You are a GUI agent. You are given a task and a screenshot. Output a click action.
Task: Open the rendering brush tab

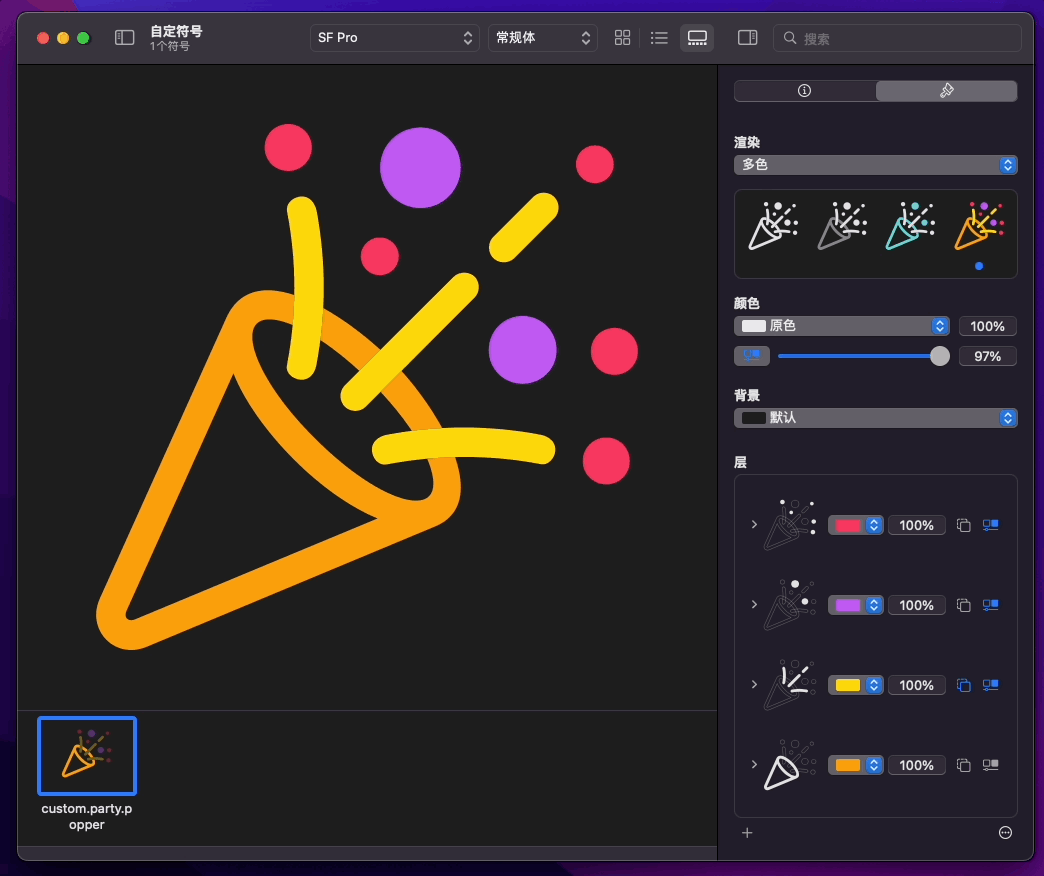point(946,91)
